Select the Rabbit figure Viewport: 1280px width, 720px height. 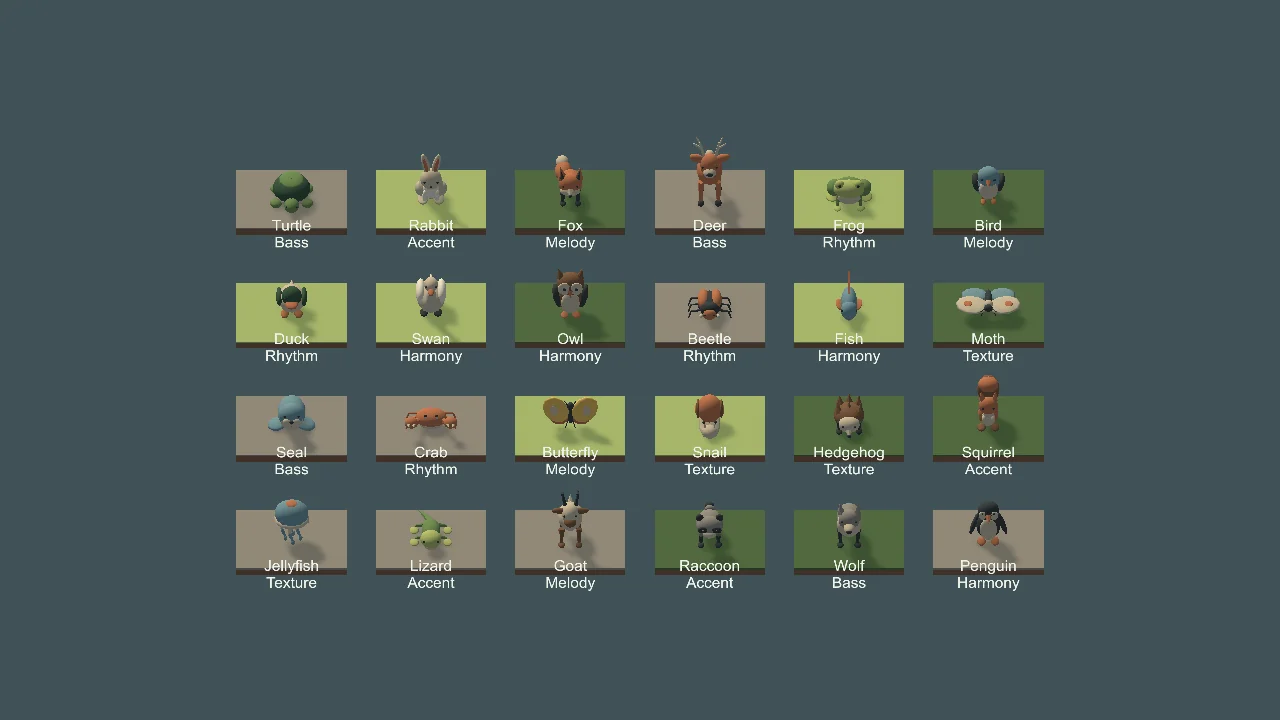(431, 180)
